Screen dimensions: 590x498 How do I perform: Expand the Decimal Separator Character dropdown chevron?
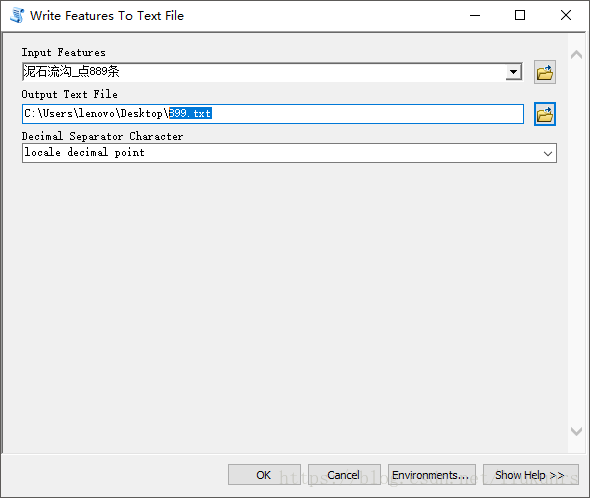point(547,154)
